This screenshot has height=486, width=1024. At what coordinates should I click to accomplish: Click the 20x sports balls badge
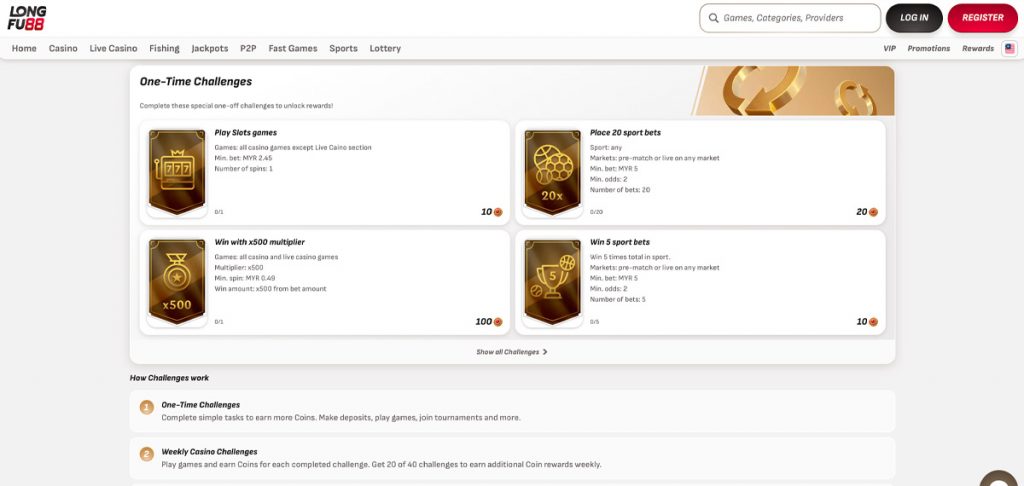point(552,172)
